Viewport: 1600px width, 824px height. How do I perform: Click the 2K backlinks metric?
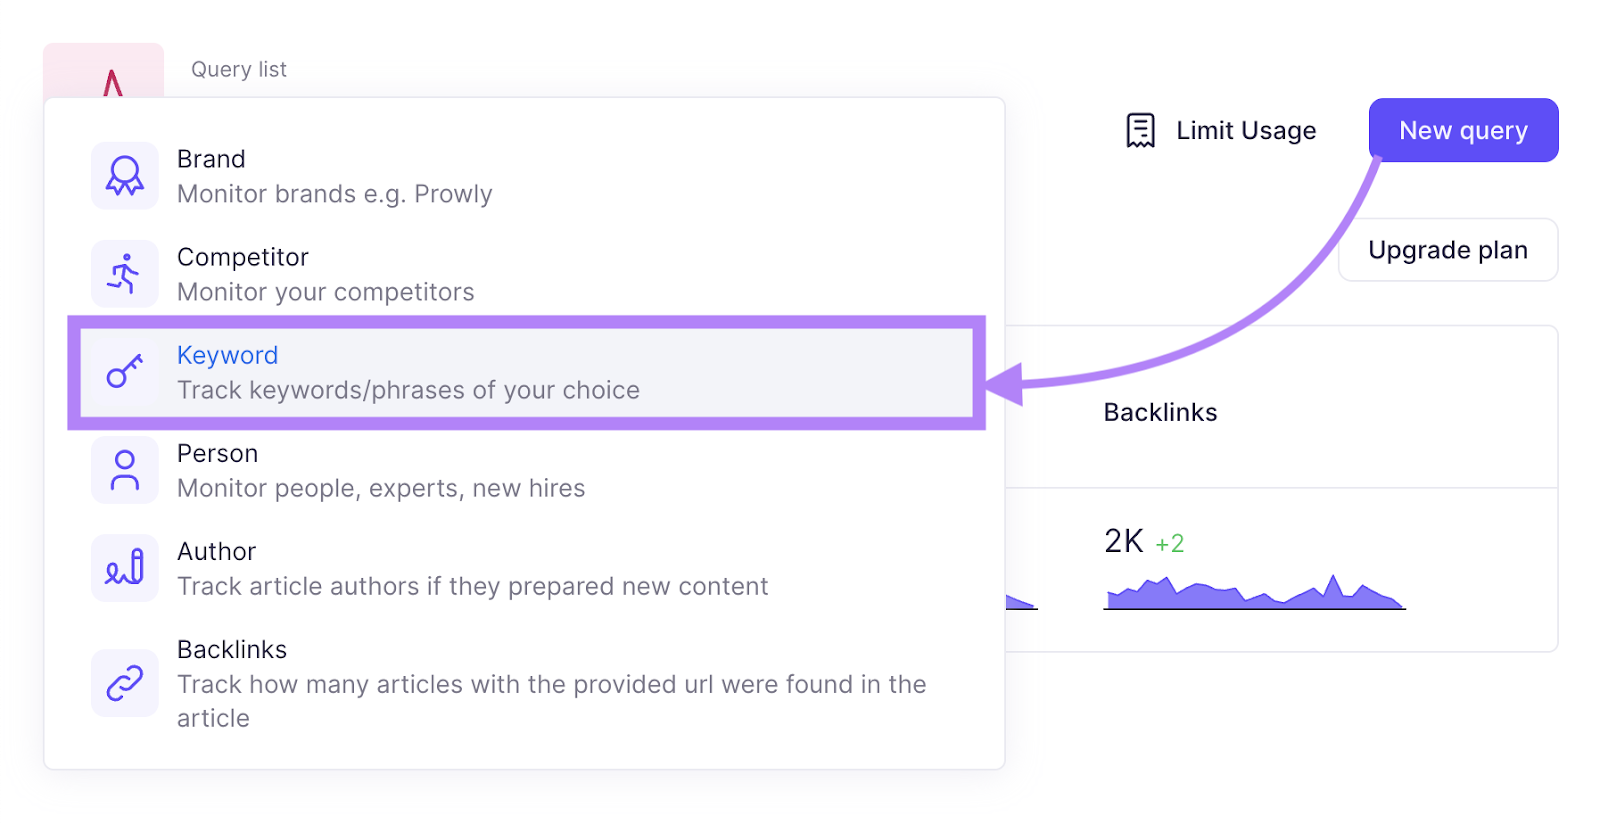coord(1124,541)
